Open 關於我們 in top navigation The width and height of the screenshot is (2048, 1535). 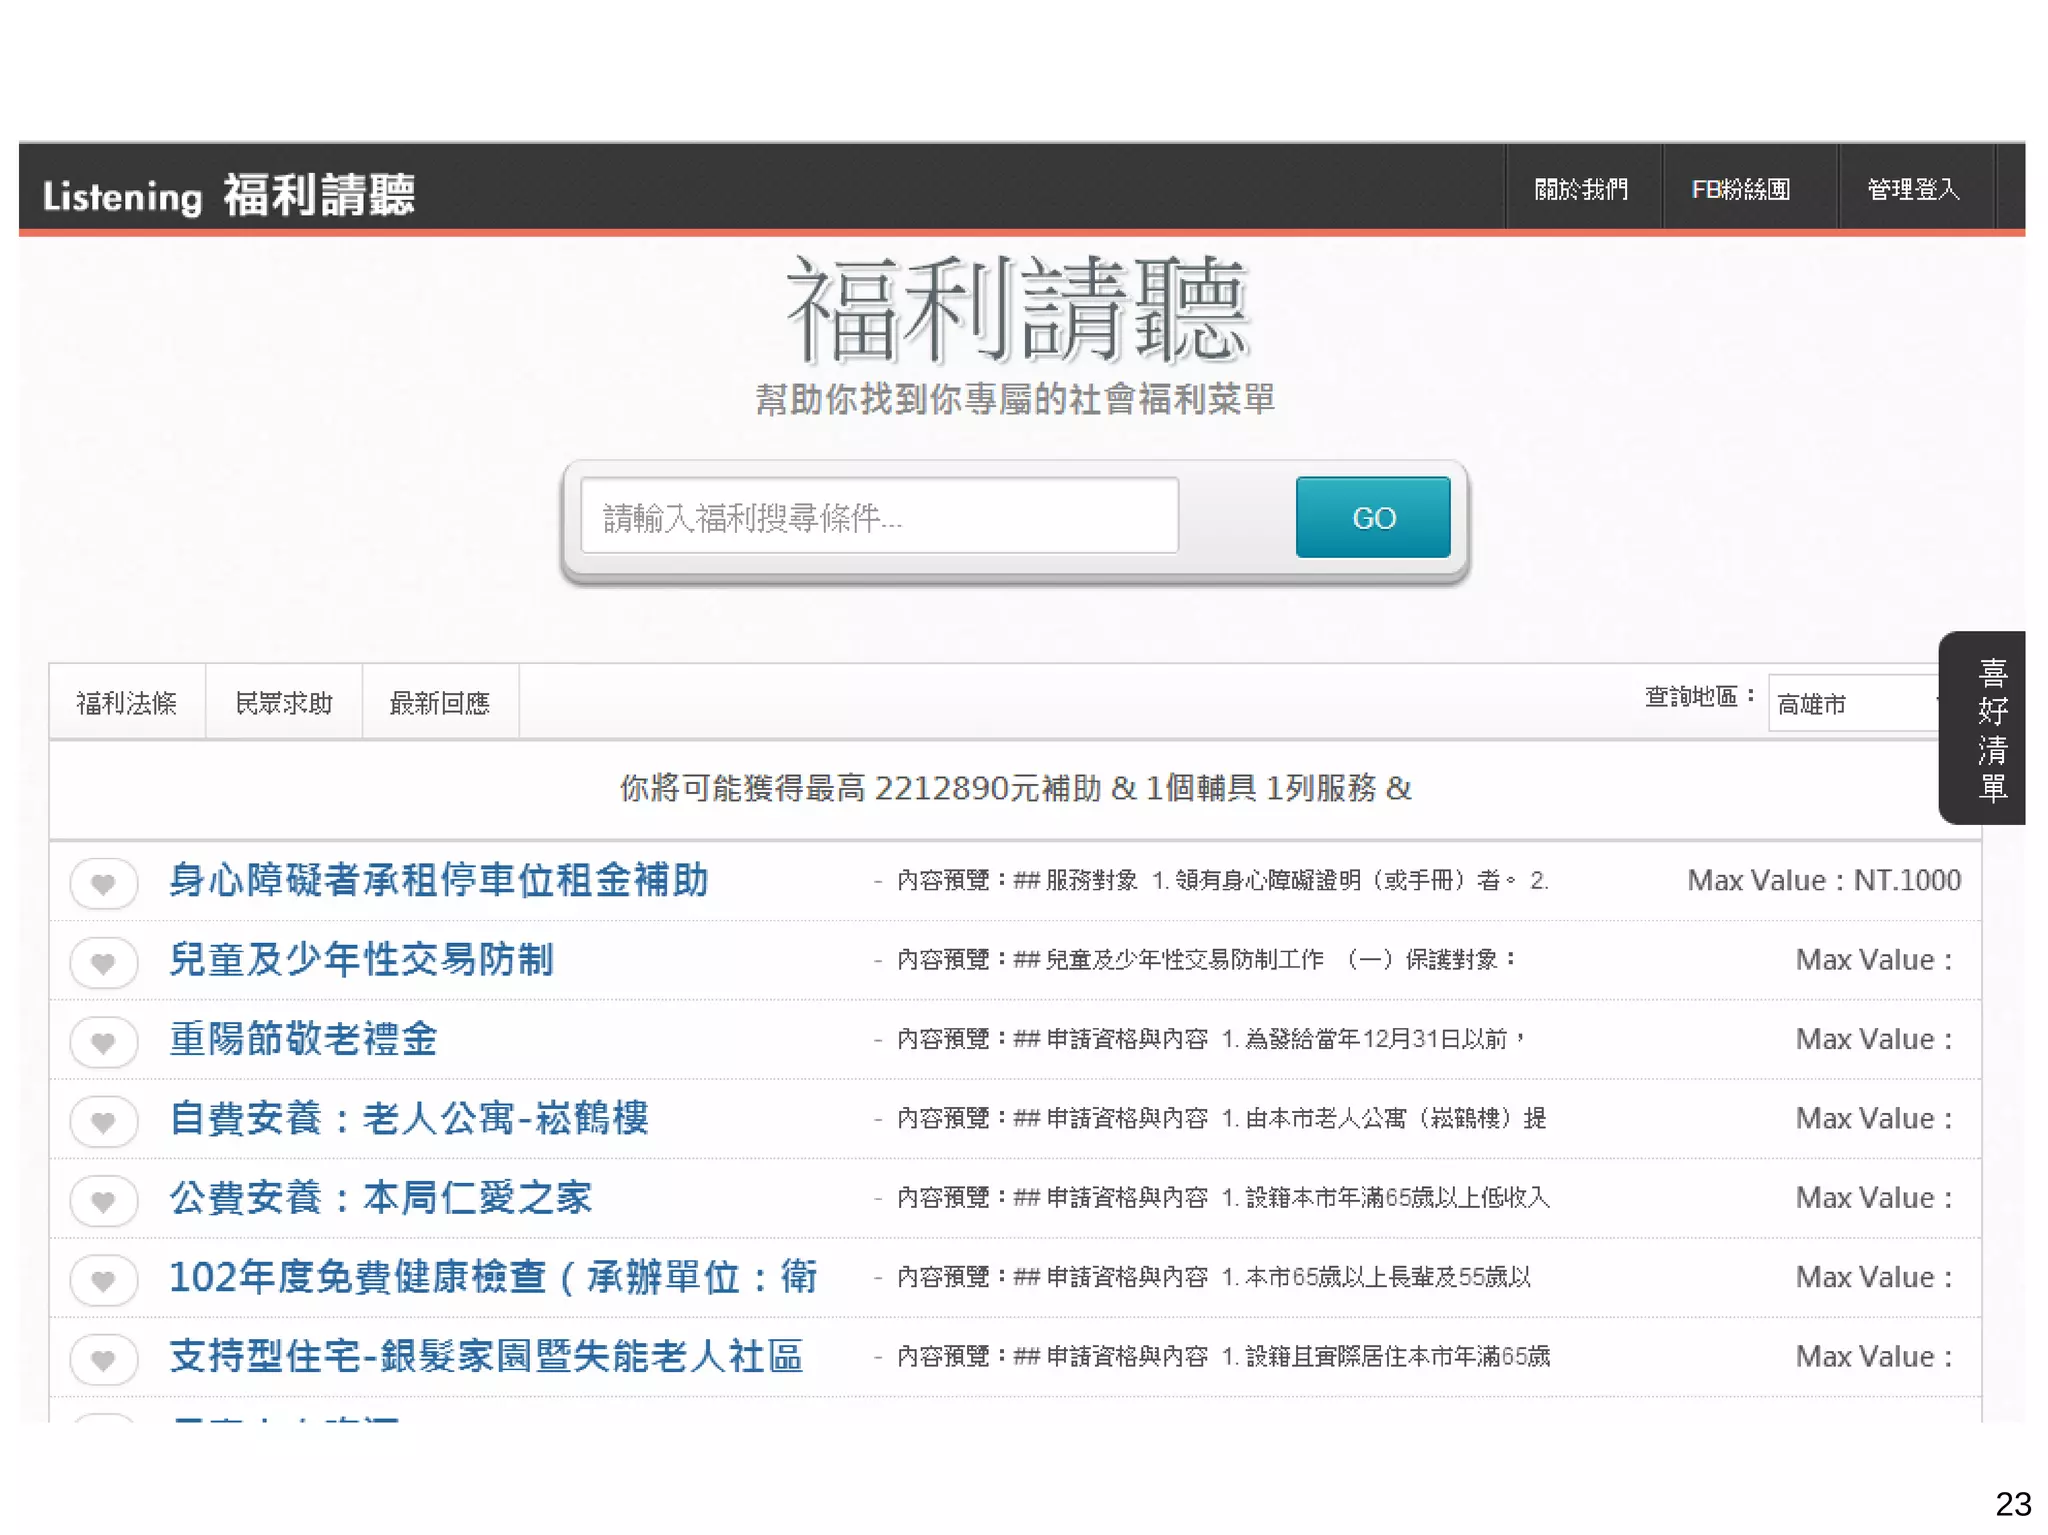(x=1581, y=189)
